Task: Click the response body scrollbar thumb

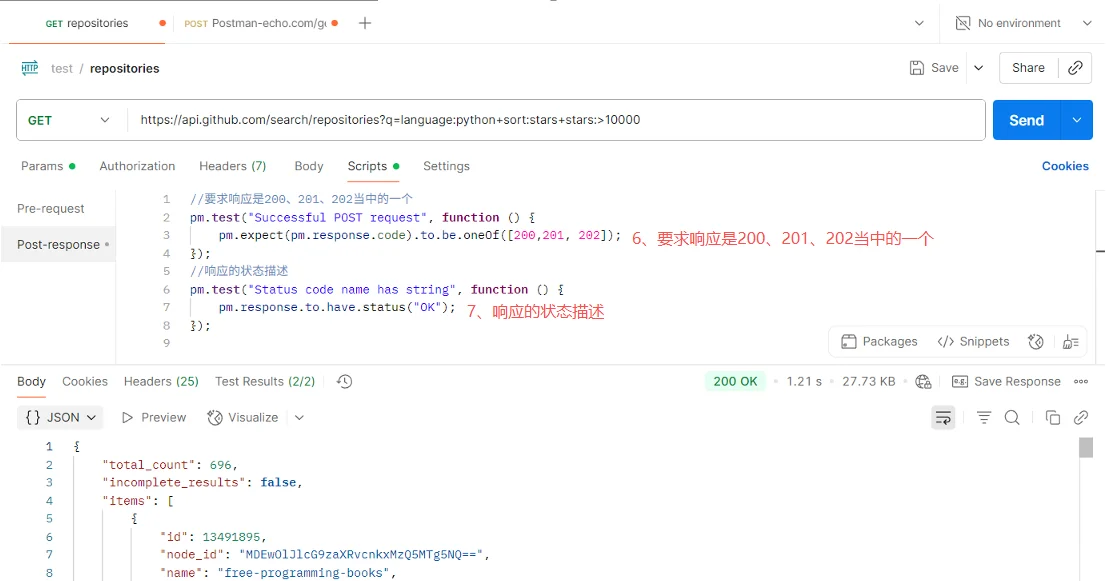Action: click(x=1086, y=448)
